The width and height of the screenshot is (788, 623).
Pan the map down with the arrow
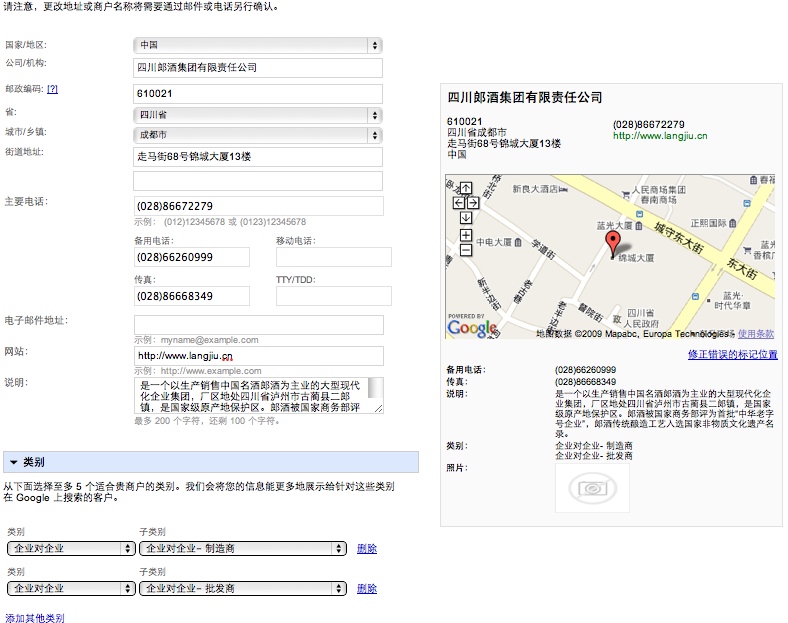pyautogui.click(x=466, y=217)
